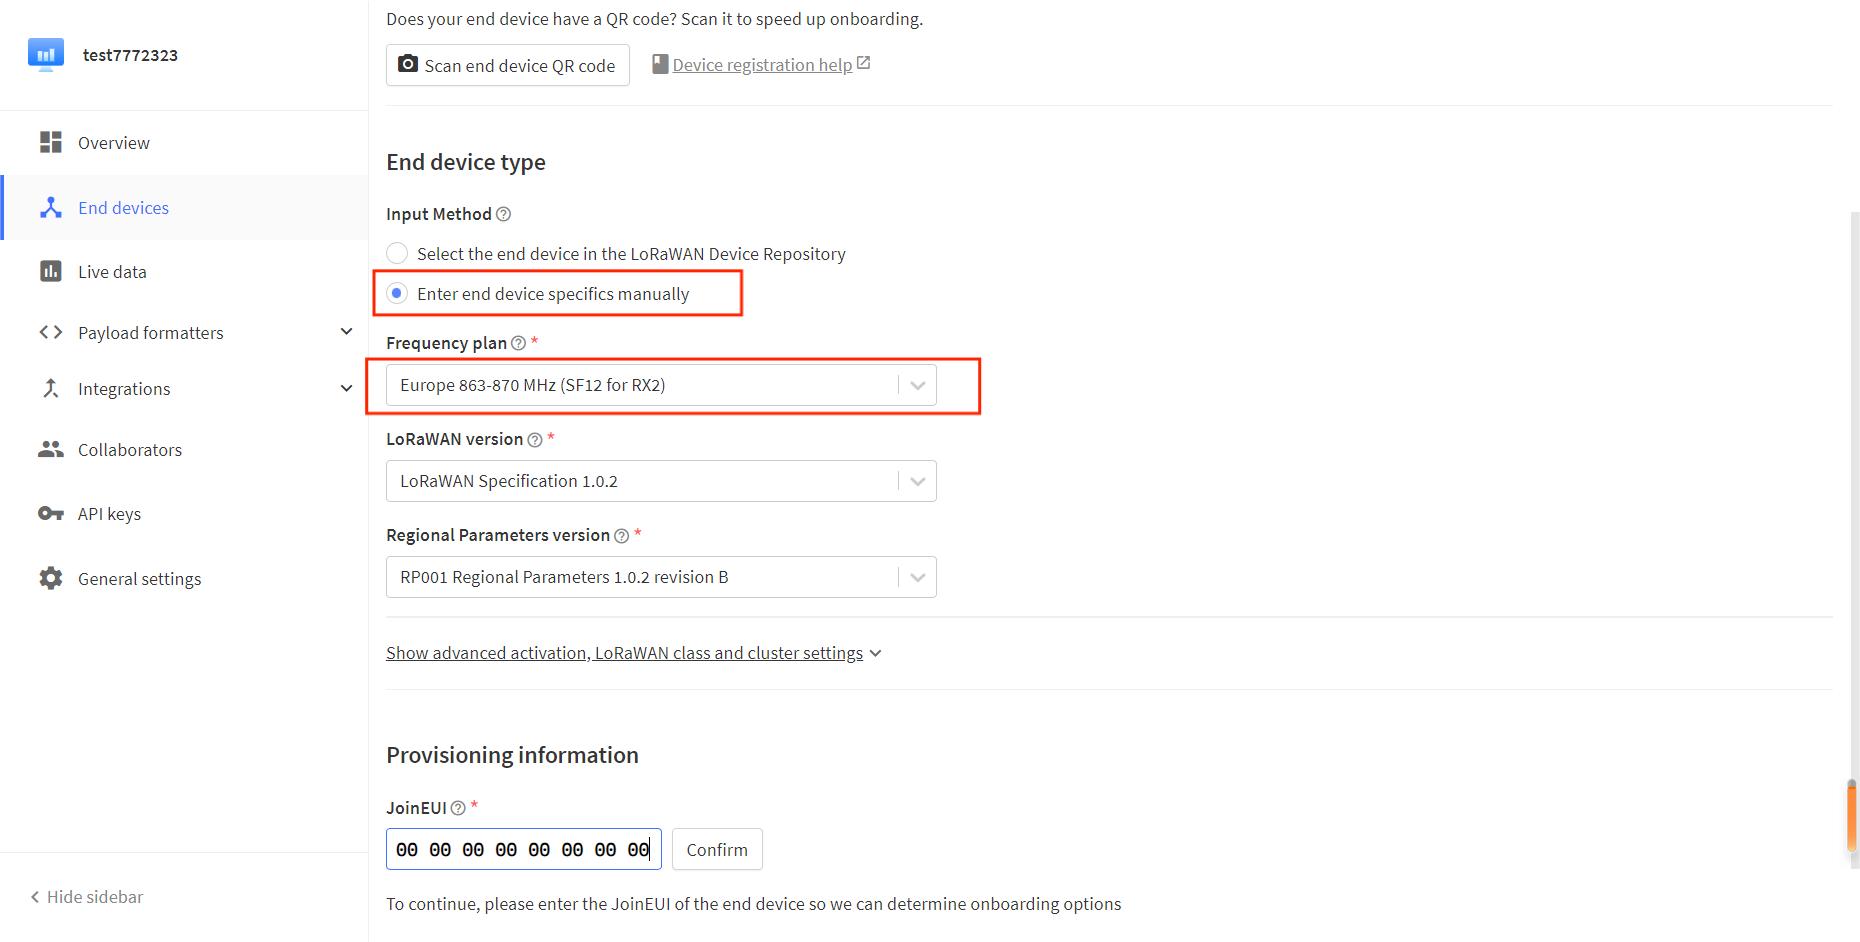The image size is (1860, 942).
Task: Click the API keys key icon
Action: (x=50, y=514)
